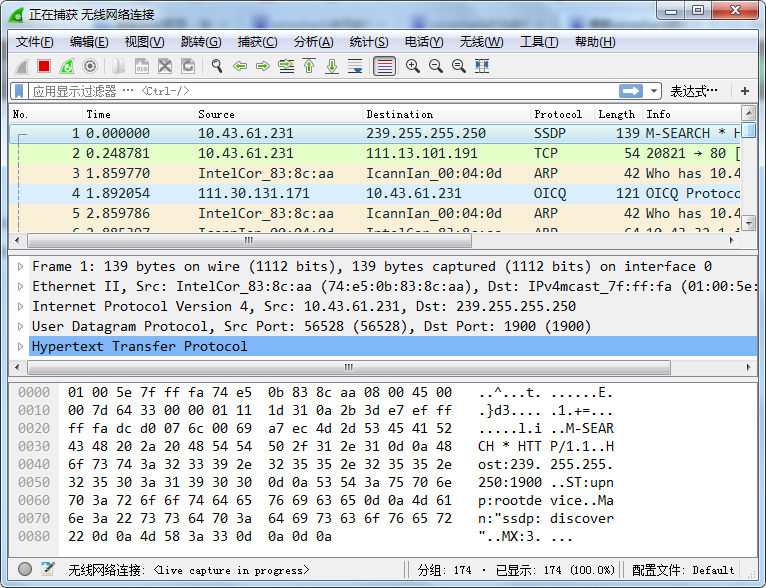Open the 编辑(E) menu

click(x=89, y=42)
